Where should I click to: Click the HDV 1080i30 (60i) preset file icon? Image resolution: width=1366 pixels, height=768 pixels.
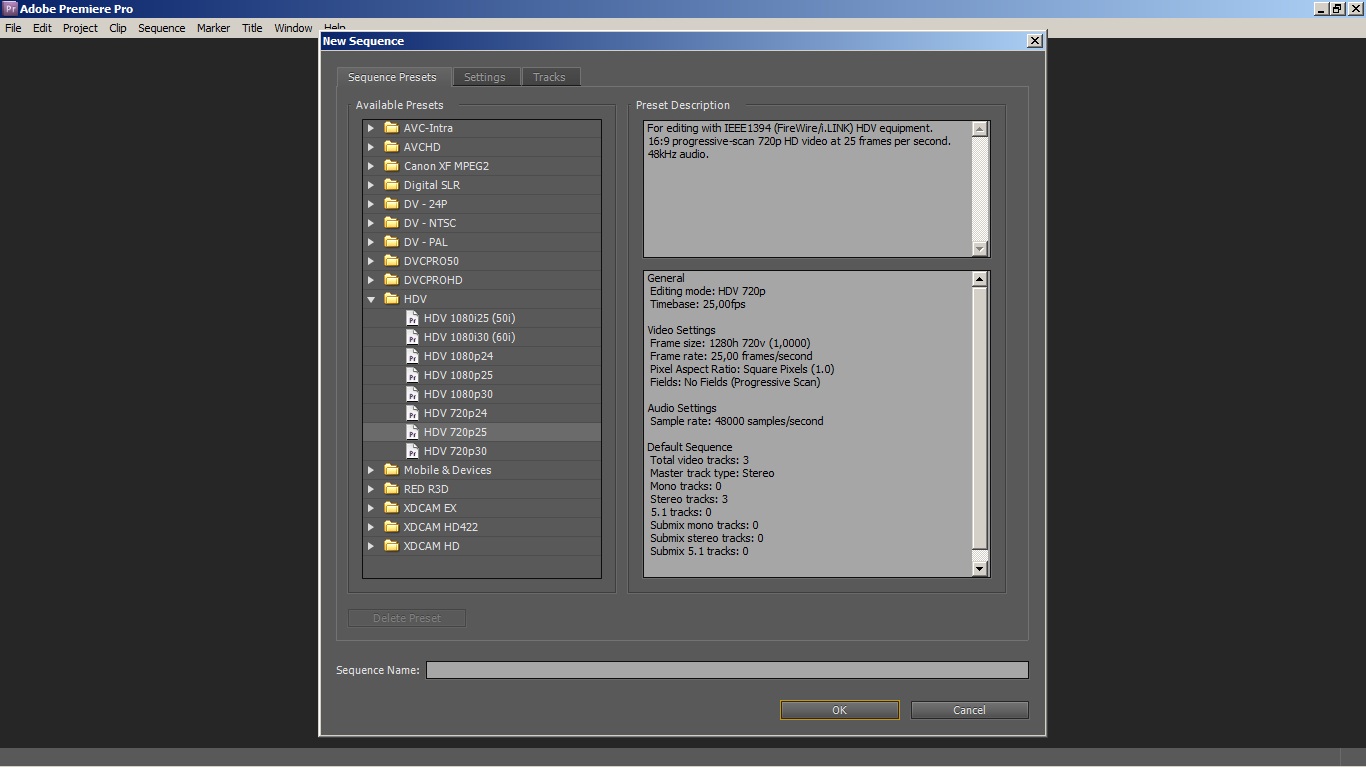click(412, 337)
